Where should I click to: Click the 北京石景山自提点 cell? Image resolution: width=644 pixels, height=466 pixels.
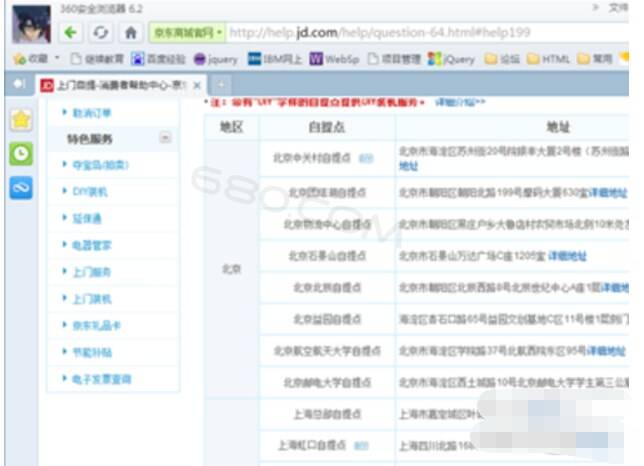pos(327,256)
